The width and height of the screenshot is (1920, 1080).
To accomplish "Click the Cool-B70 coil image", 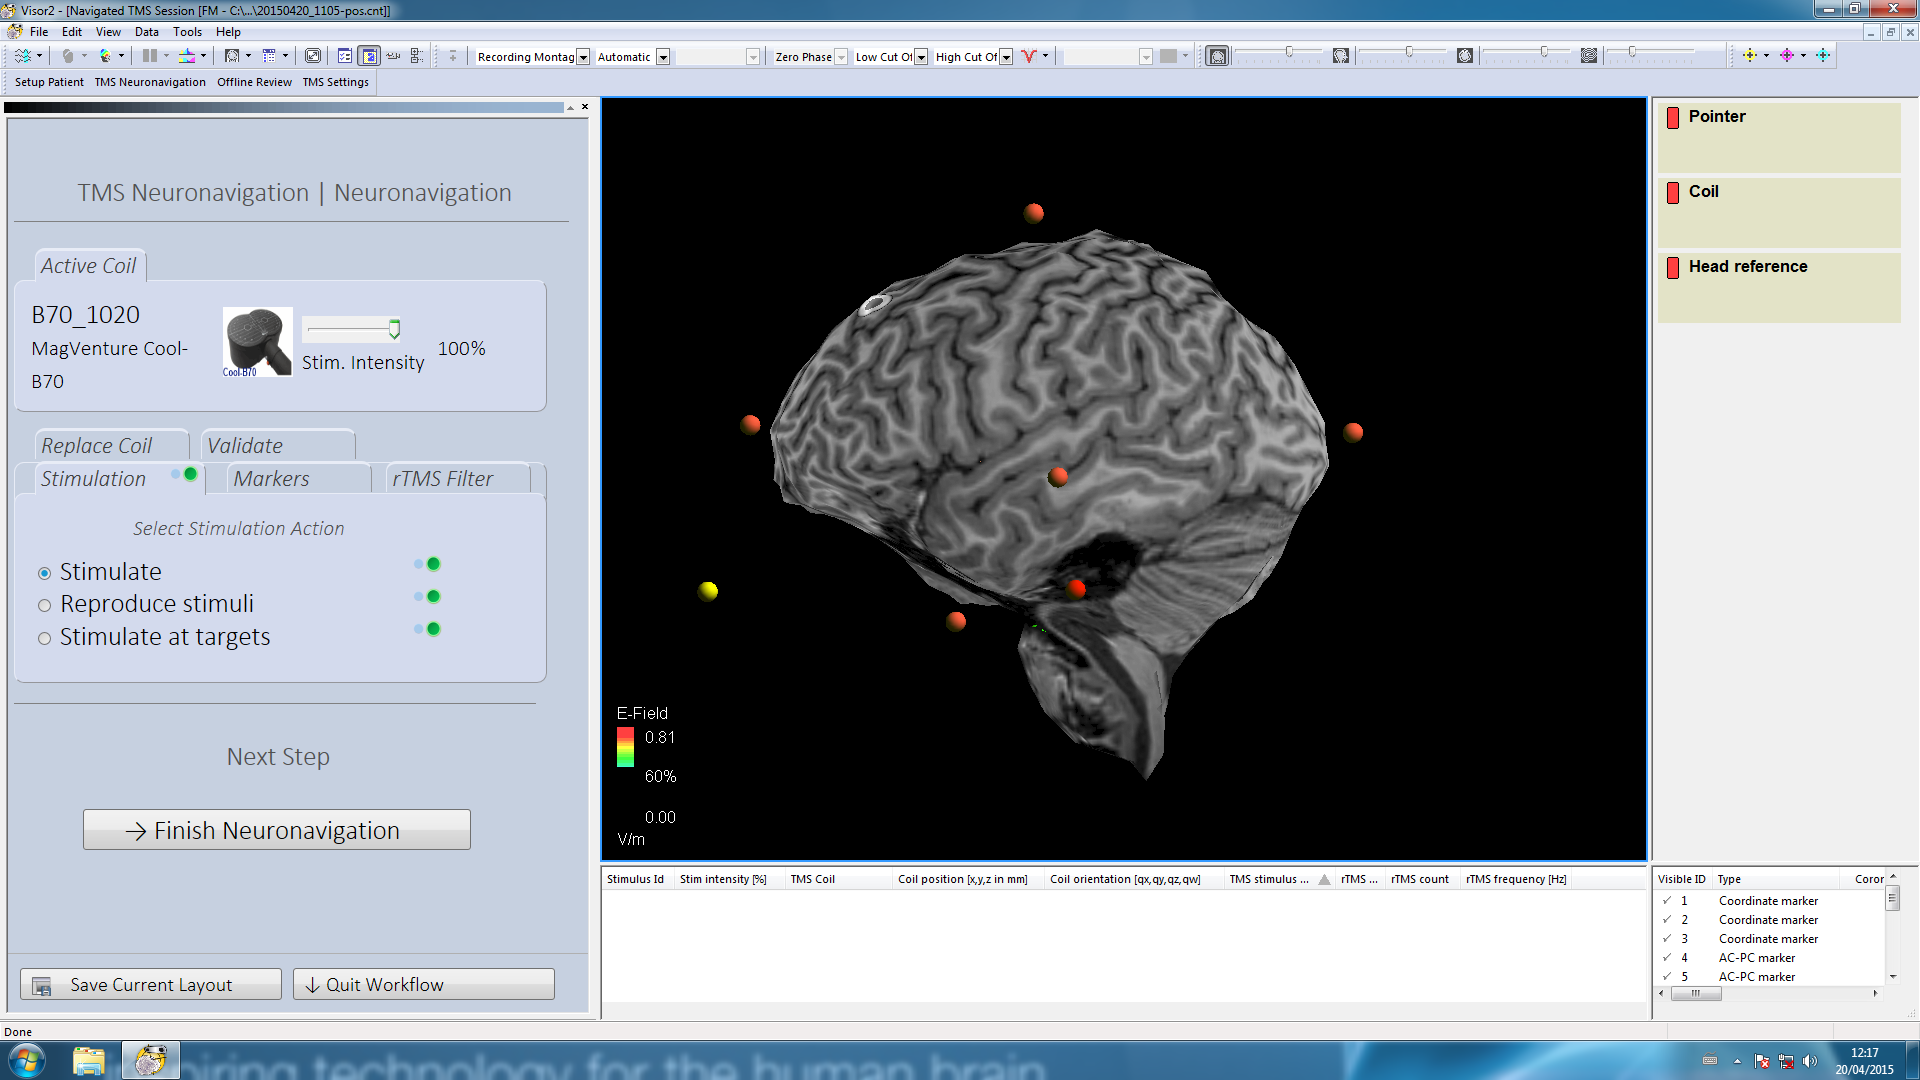I will coord(257,342).
